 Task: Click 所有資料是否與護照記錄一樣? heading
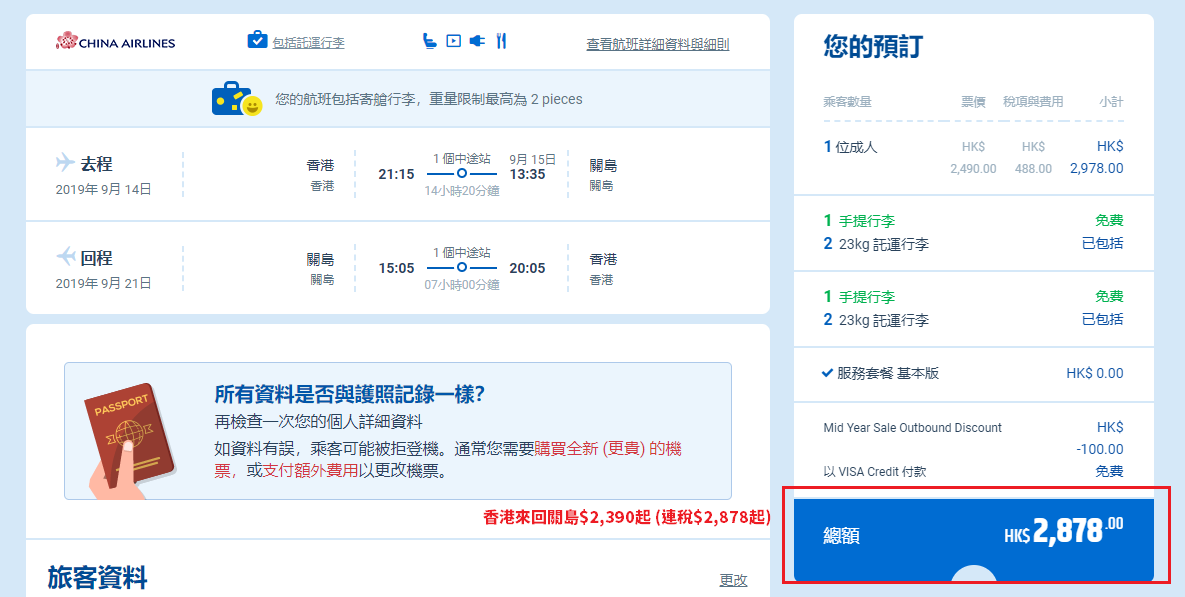click(x=349, y=394)
